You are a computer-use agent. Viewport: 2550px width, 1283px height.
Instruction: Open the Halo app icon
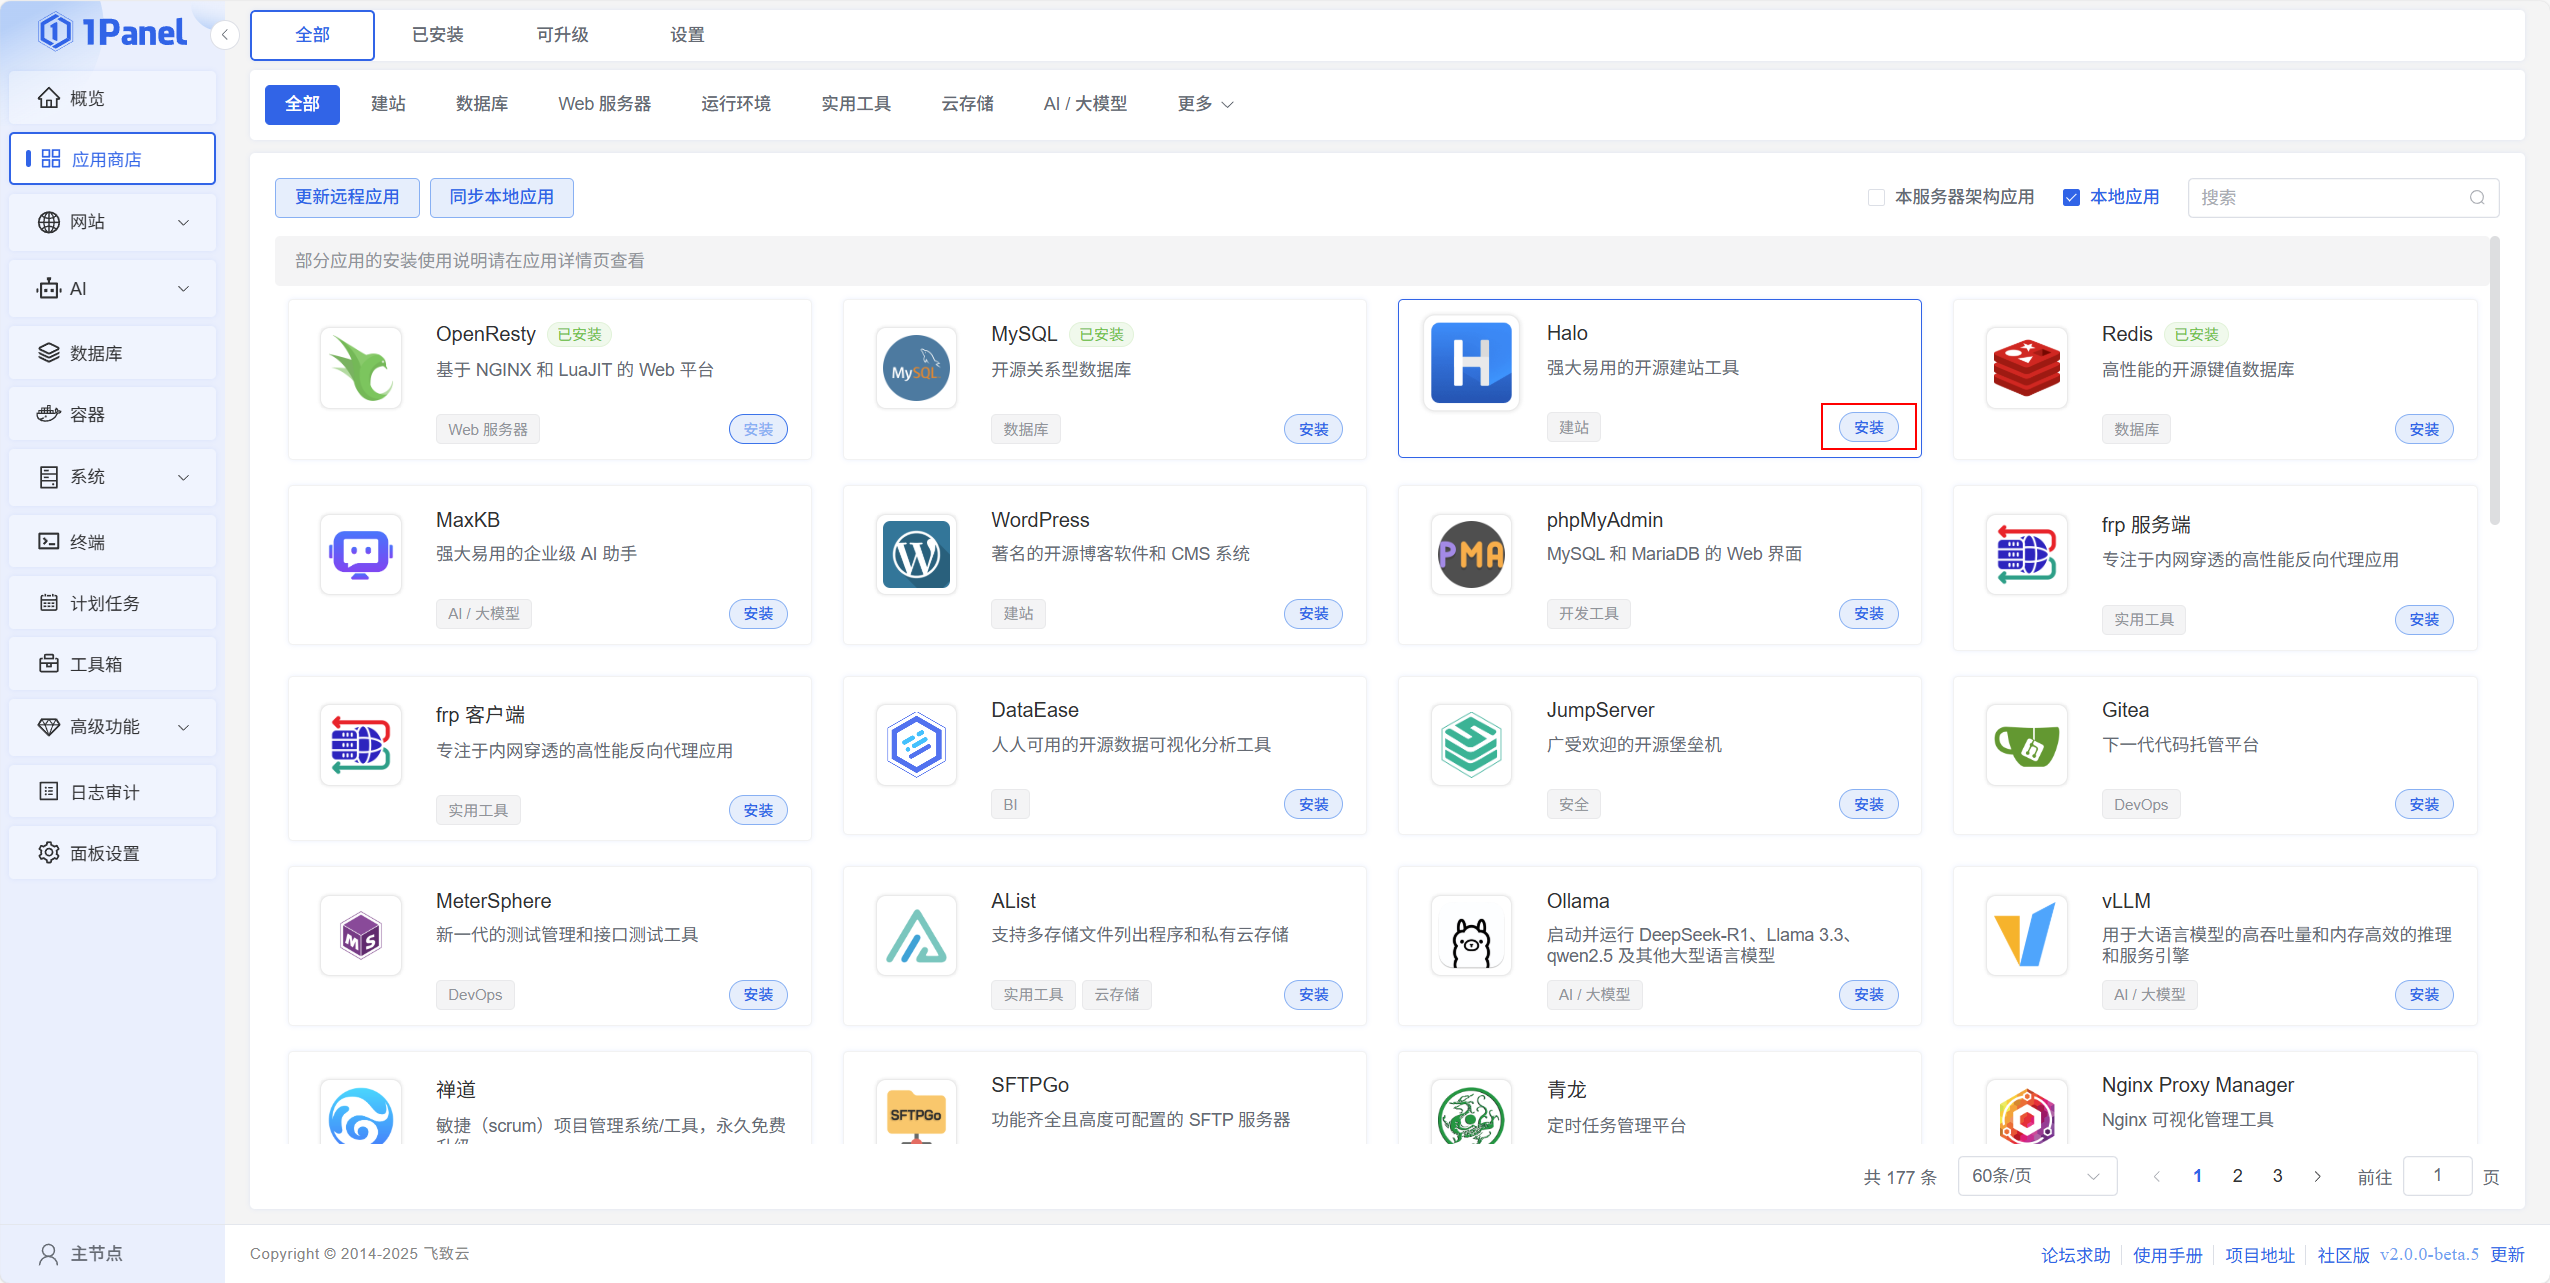tap(1471, 364)
